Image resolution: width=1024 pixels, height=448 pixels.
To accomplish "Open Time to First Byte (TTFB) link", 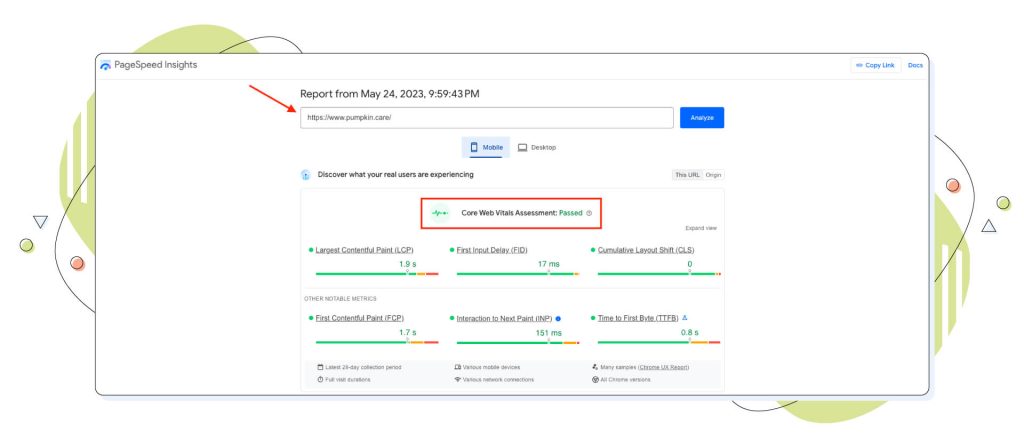I will pos(638,318).
